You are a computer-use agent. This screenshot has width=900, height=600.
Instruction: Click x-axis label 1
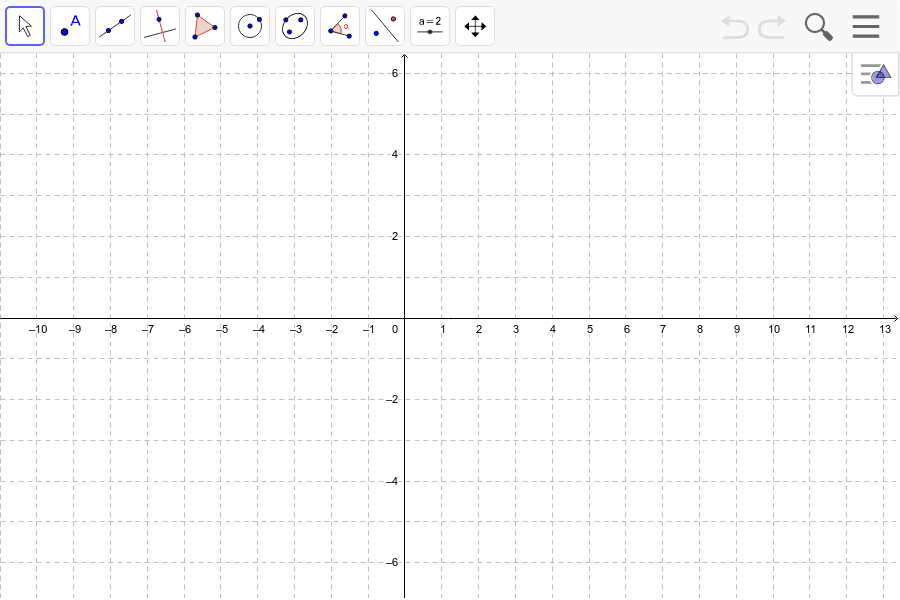click(443, 330)
